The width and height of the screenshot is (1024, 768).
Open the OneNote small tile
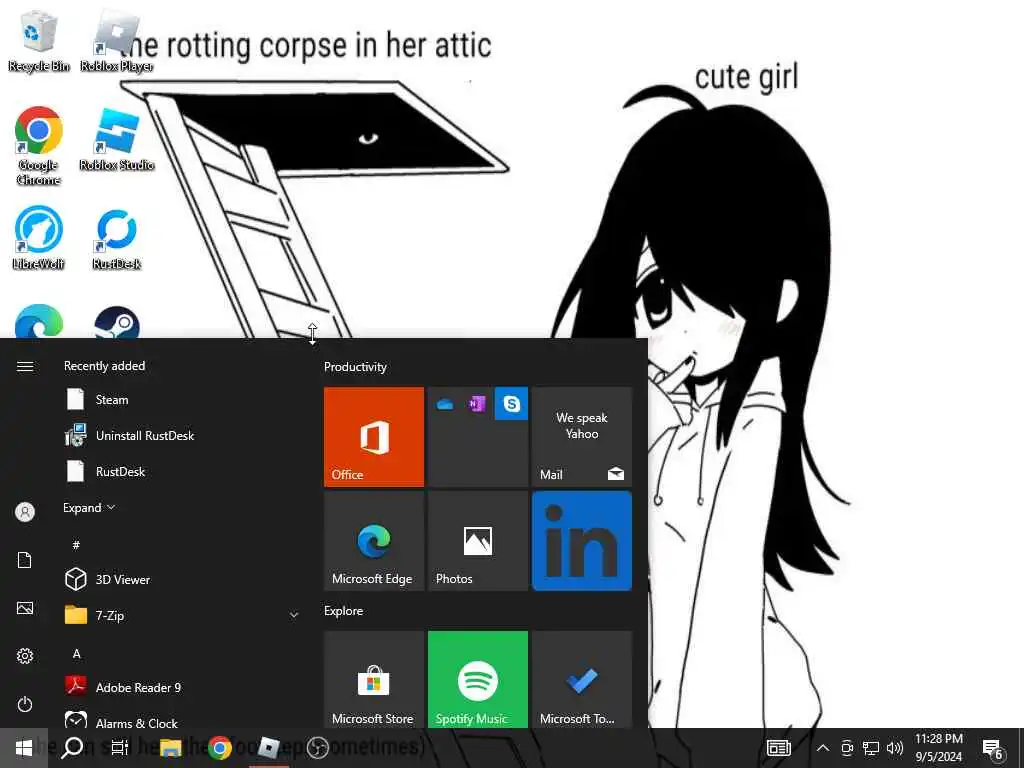point(477,404)
